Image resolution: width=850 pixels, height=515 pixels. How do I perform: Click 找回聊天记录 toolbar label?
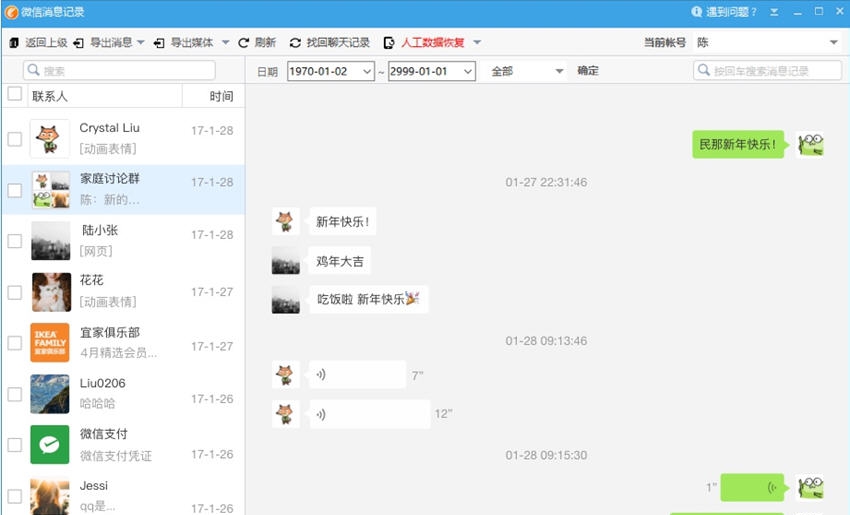(x=338, y=43)
